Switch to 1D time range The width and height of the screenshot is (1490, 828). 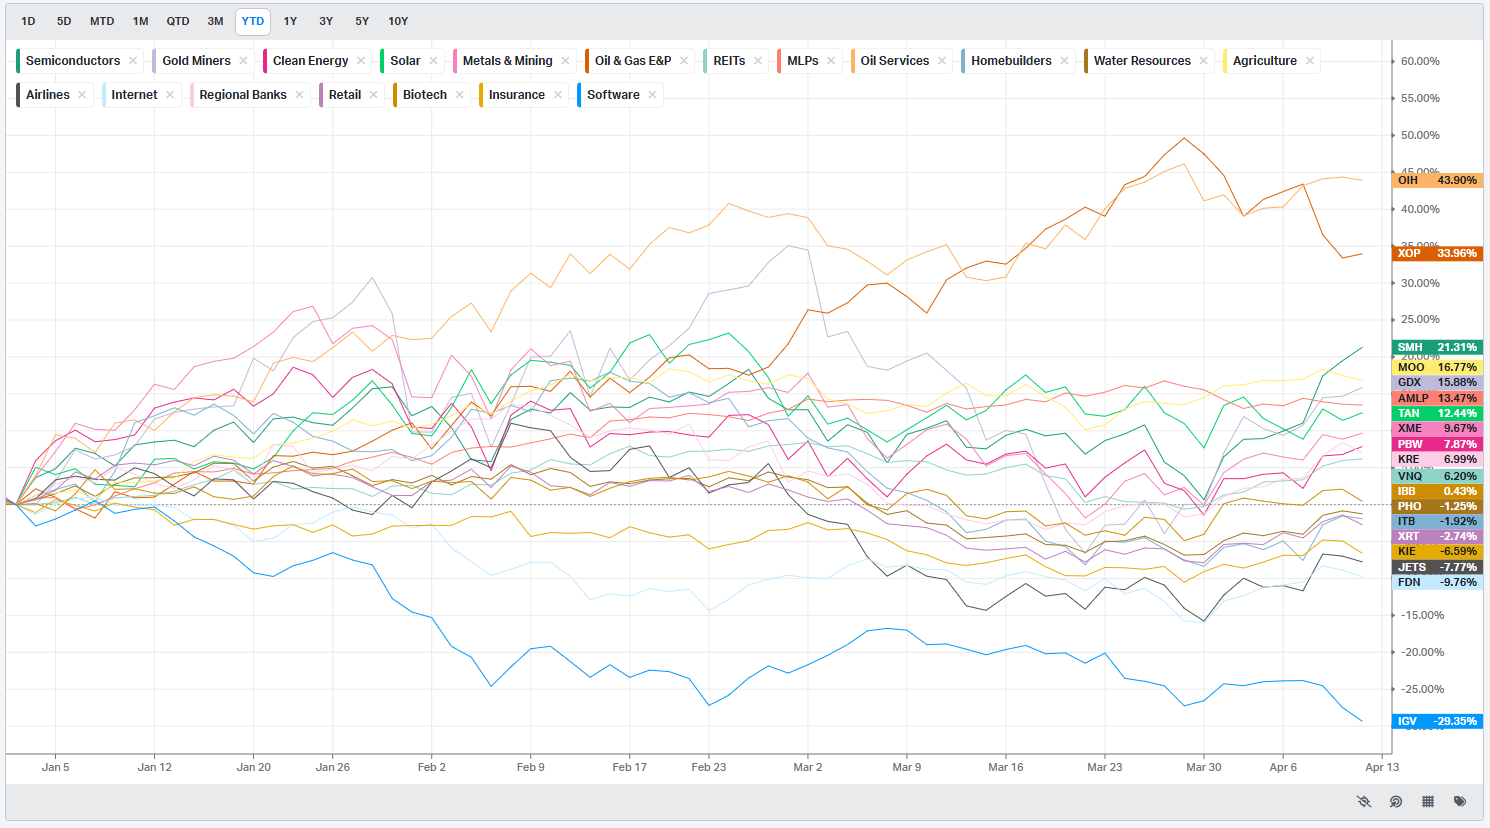tap(28, 21)
